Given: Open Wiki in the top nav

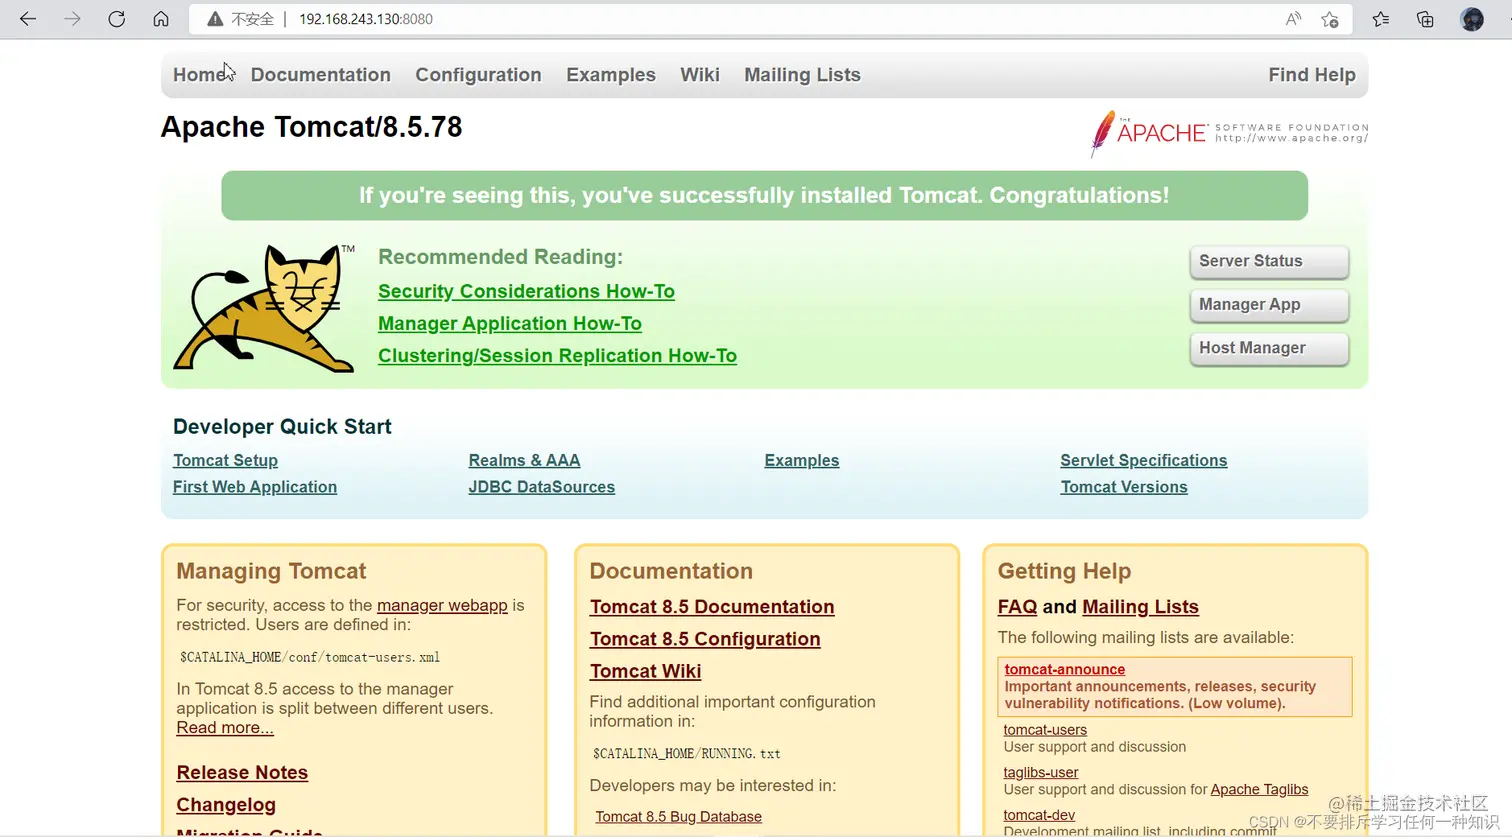Looking at the screenshot, I should coord(700,75).
